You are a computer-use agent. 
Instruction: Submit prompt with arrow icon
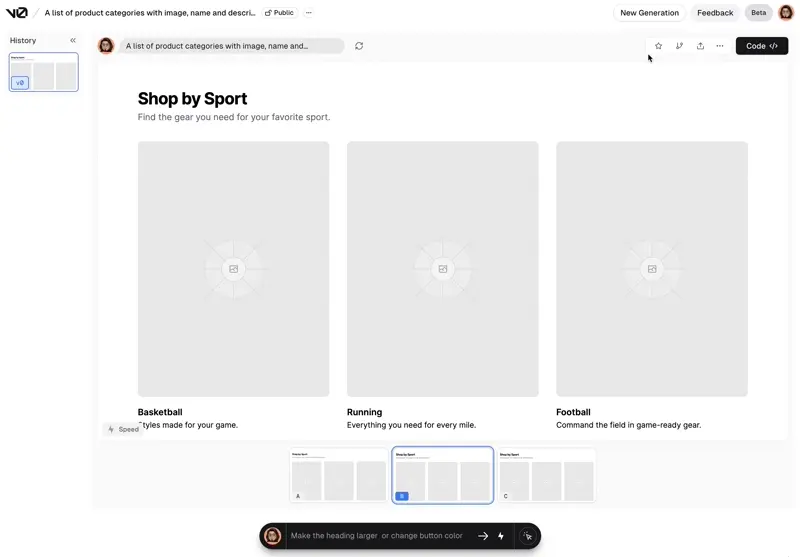pyautogui.click(x=483, y=536)
